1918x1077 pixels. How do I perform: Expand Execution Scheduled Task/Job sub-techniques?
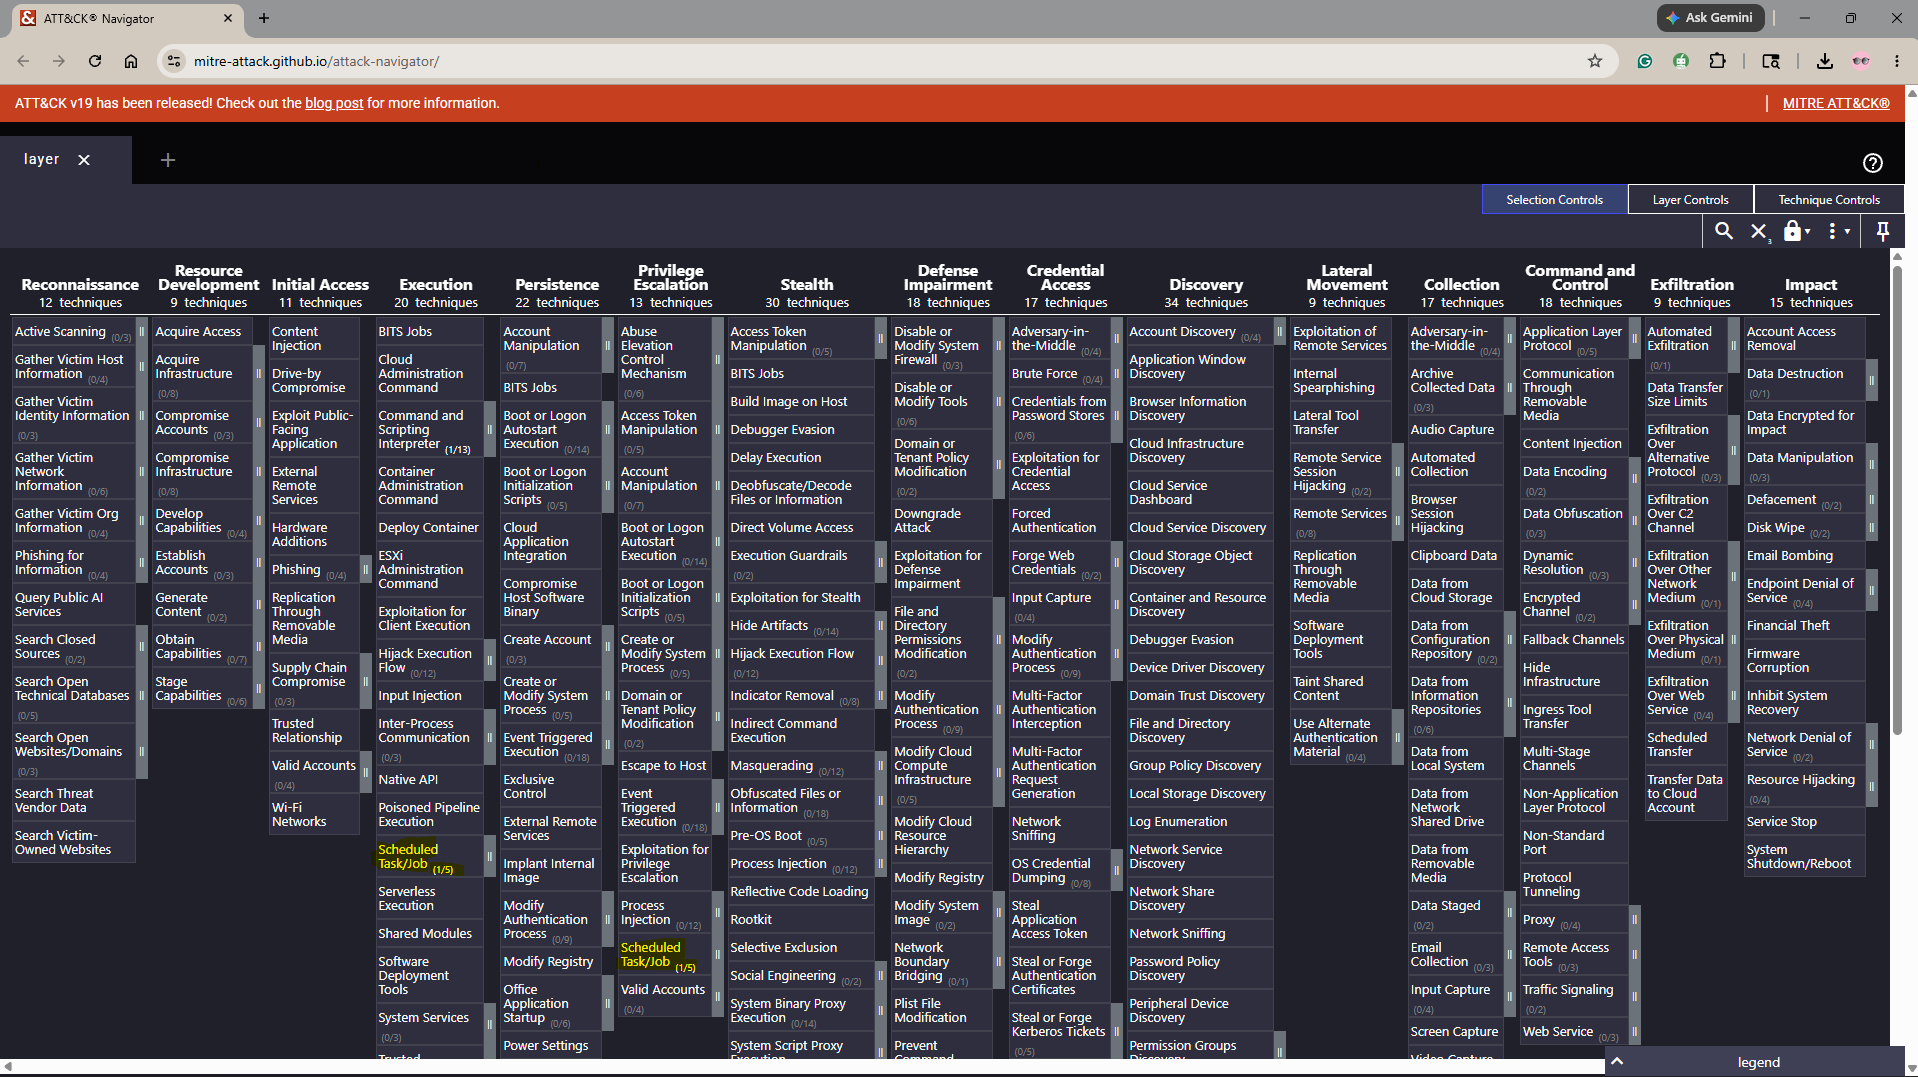tap(489, 856)
